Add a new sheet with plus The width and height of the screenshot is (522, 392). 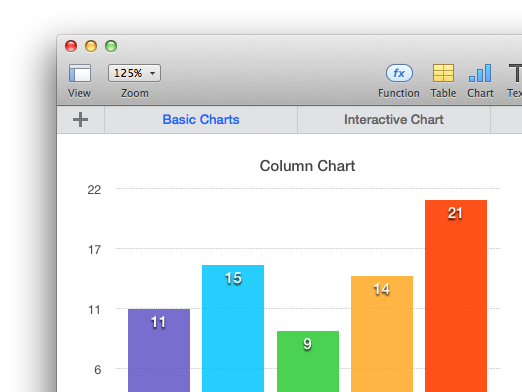pyautogui.click(x=80, y=120)
